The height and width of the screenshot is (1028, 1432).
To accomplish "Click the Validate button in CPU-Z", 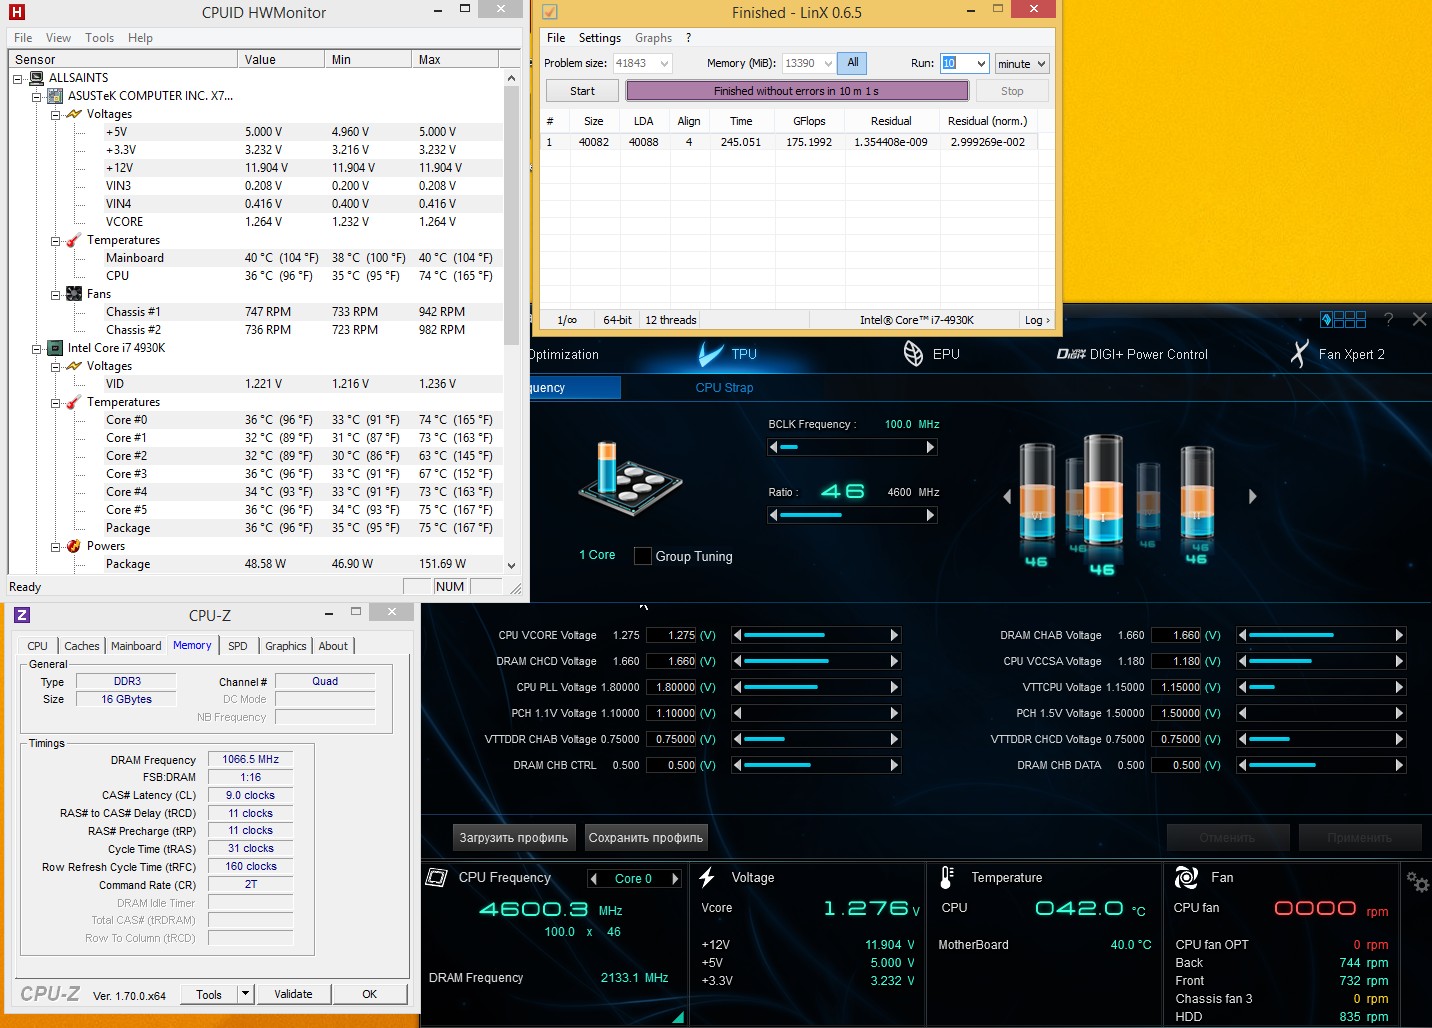I will 293,994.
